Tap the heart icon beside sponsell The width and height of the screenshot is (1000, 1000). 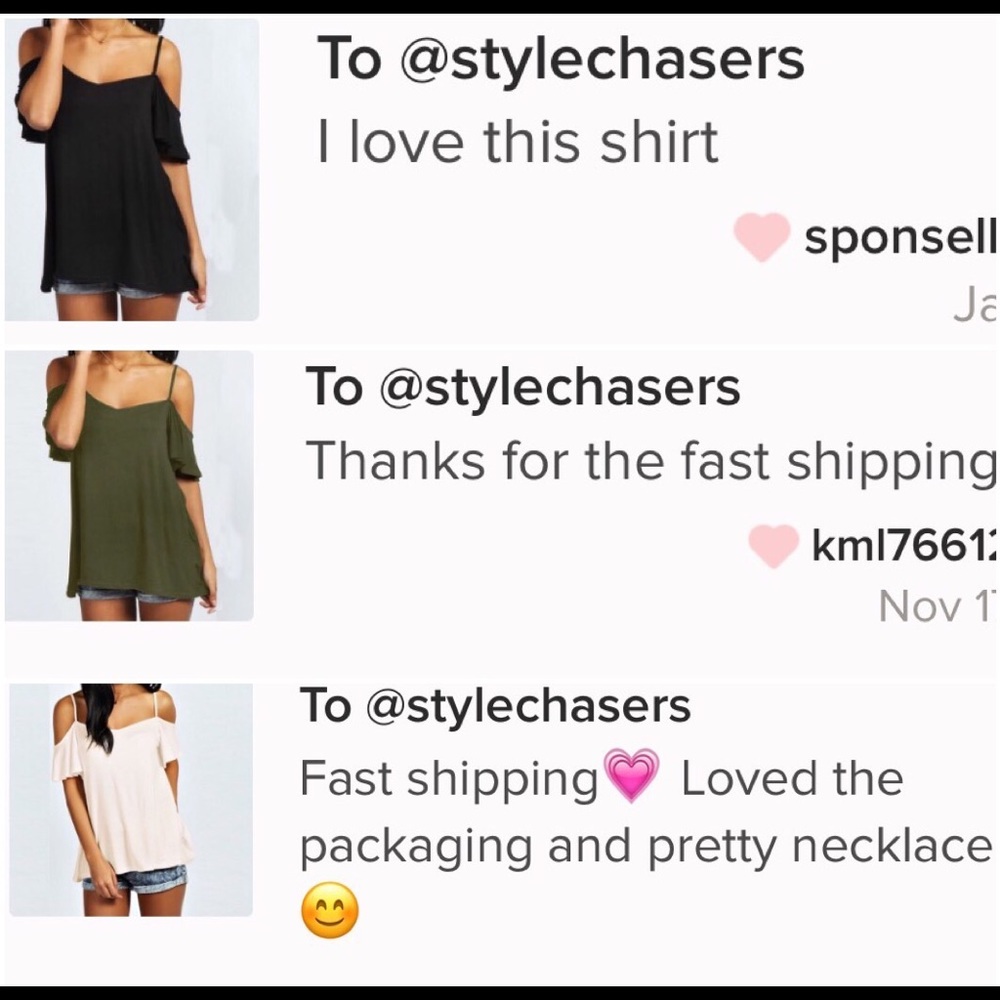pos(762,237)
